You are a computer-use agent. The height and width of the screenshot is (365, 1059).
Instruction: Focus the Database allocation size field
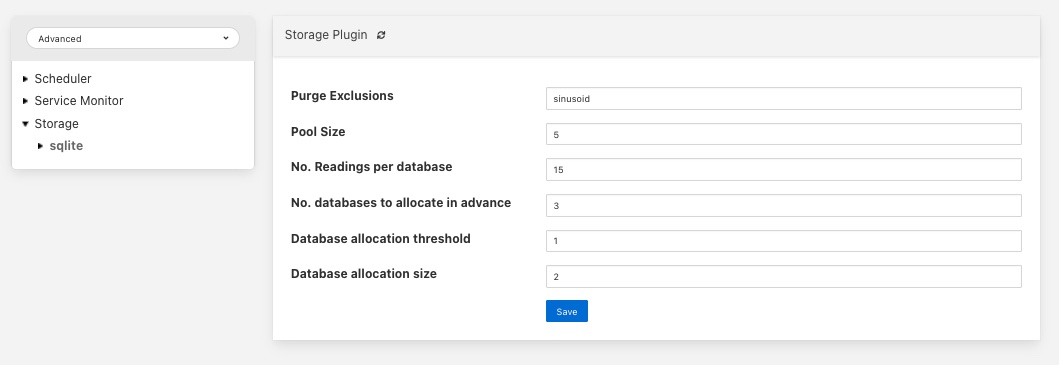coord(783,276)
